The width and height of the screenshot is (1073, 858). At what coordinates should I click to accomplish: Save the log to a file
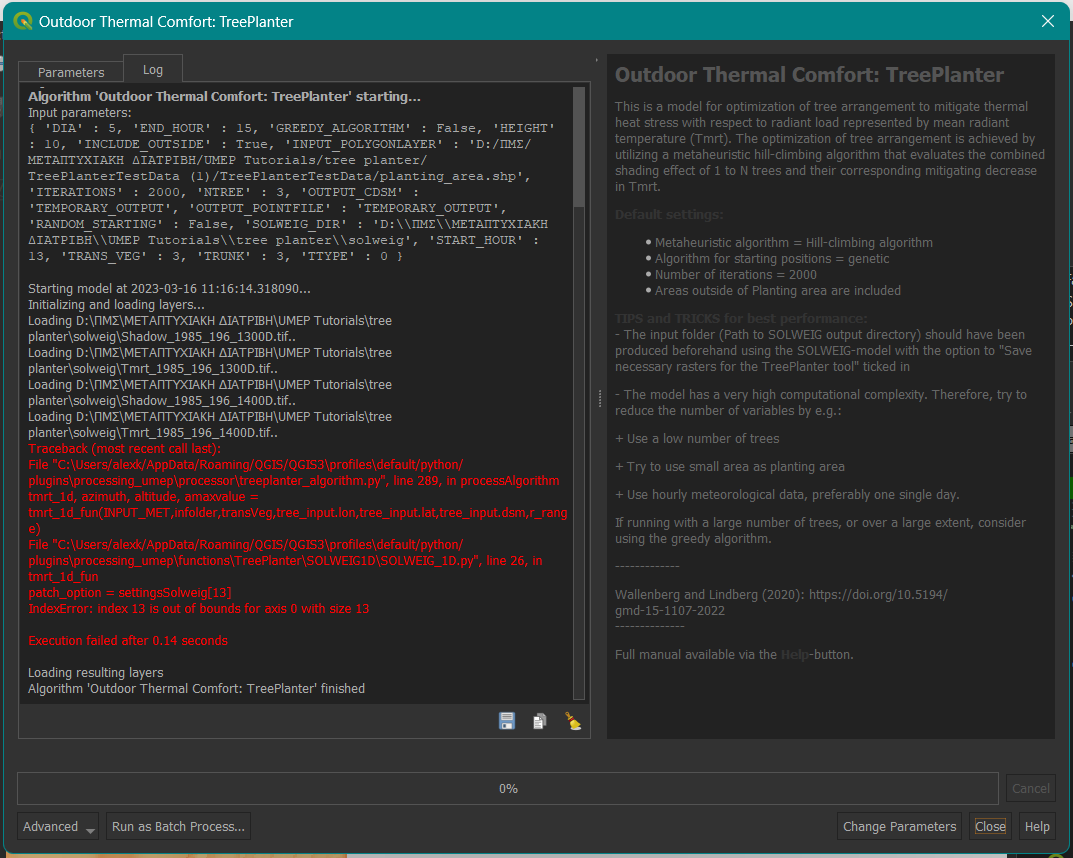coord(506,721)
